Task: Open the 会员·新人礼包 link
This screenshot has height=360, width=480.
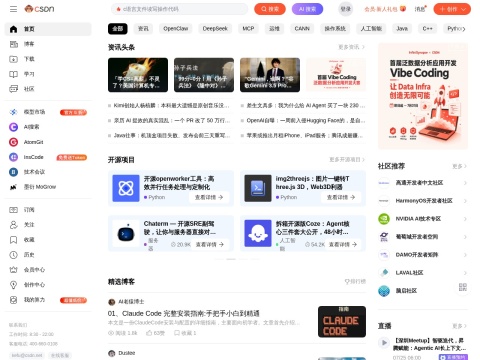Action: click(385, 9)
